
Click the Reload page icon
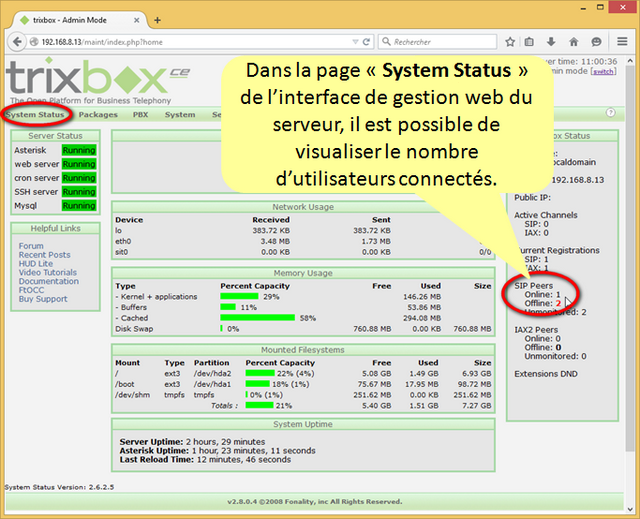[367, 42]
